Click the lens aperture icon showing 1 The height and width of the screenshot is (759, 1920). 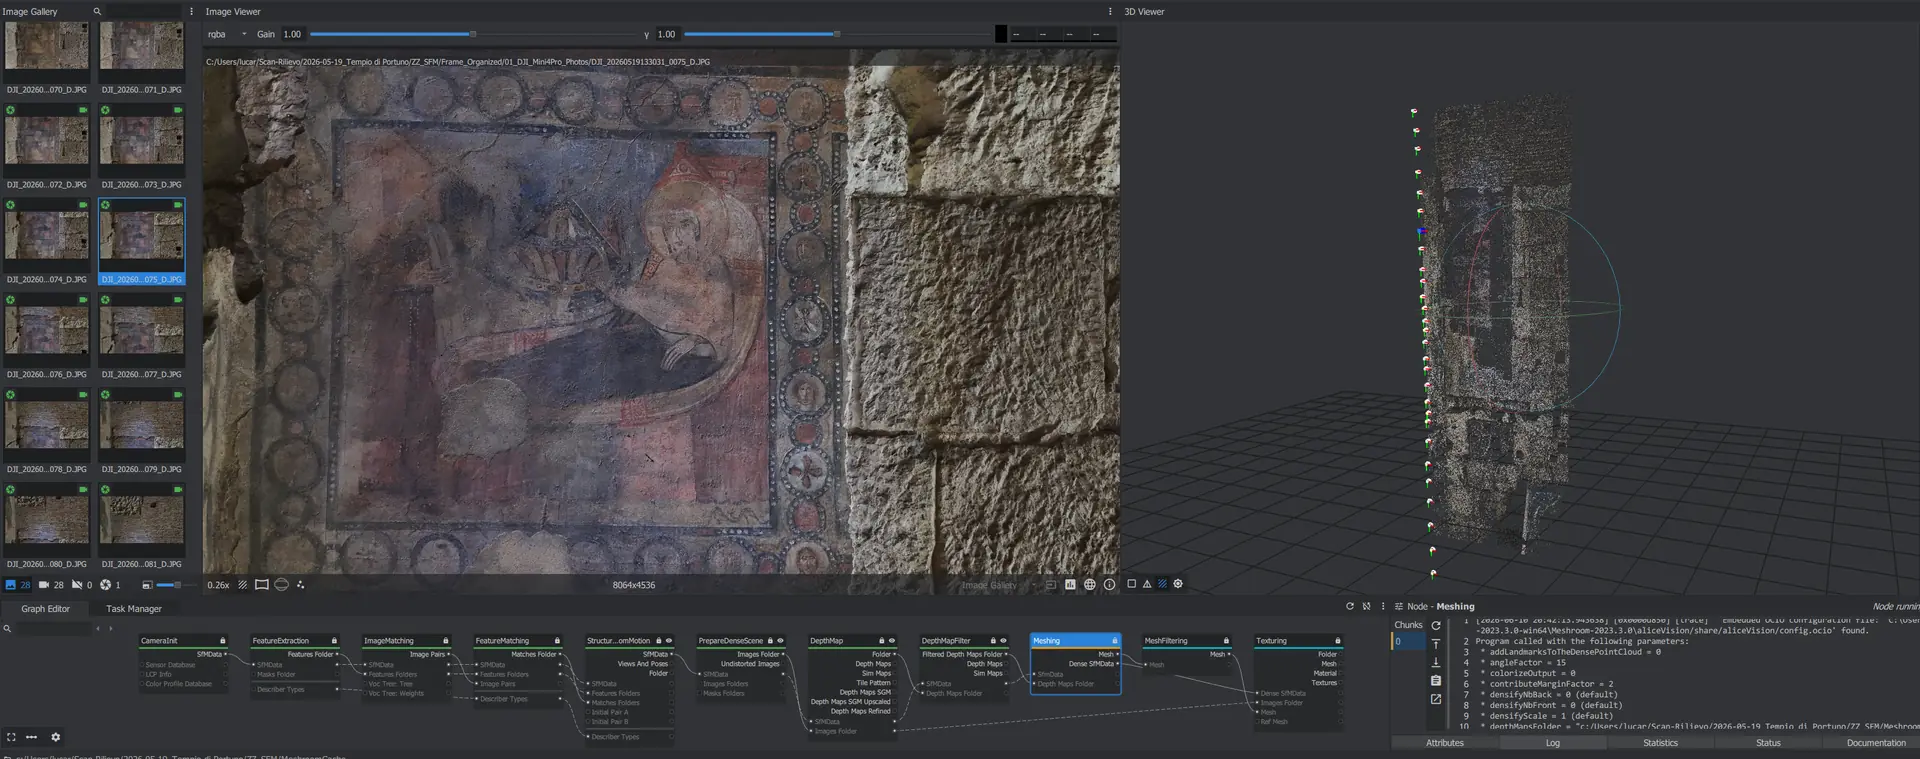[x=105, y=585]
